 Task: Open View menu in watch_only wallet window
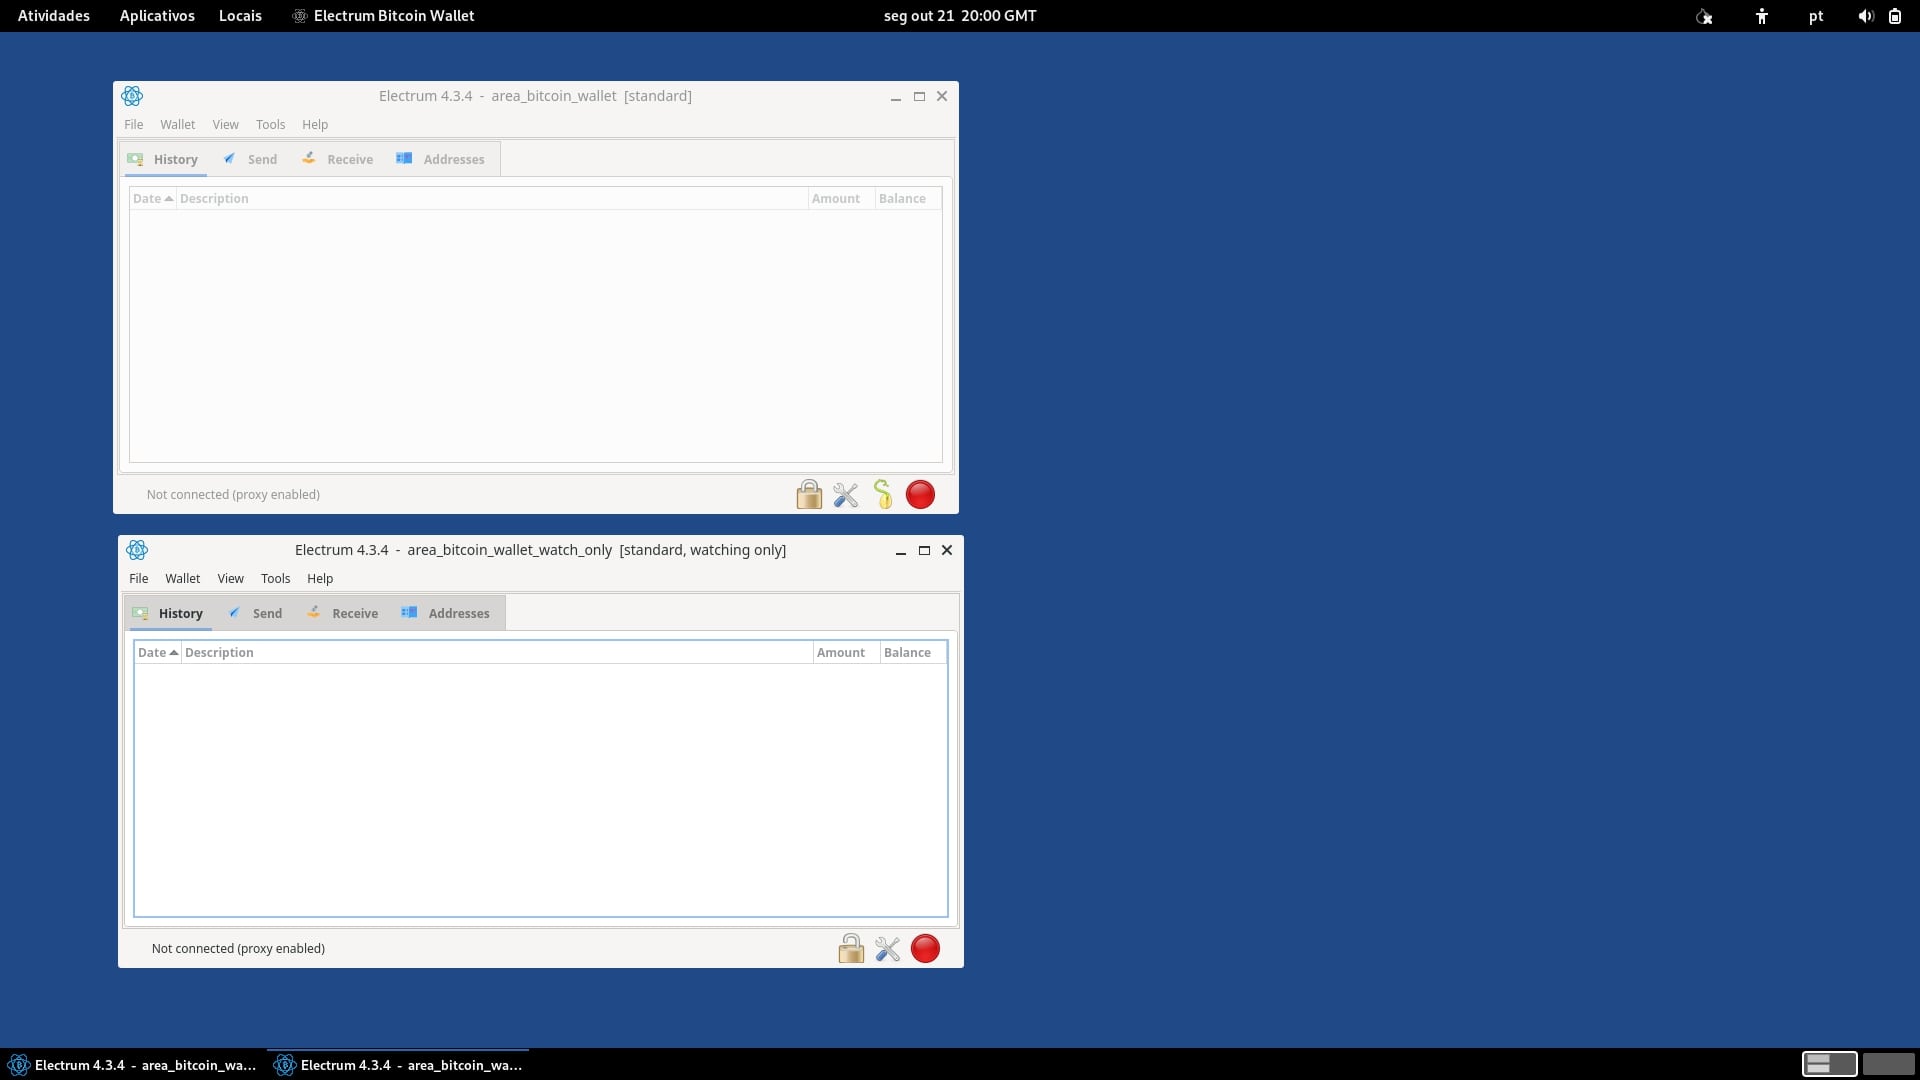pyautogui.click(x=231, y=579)
